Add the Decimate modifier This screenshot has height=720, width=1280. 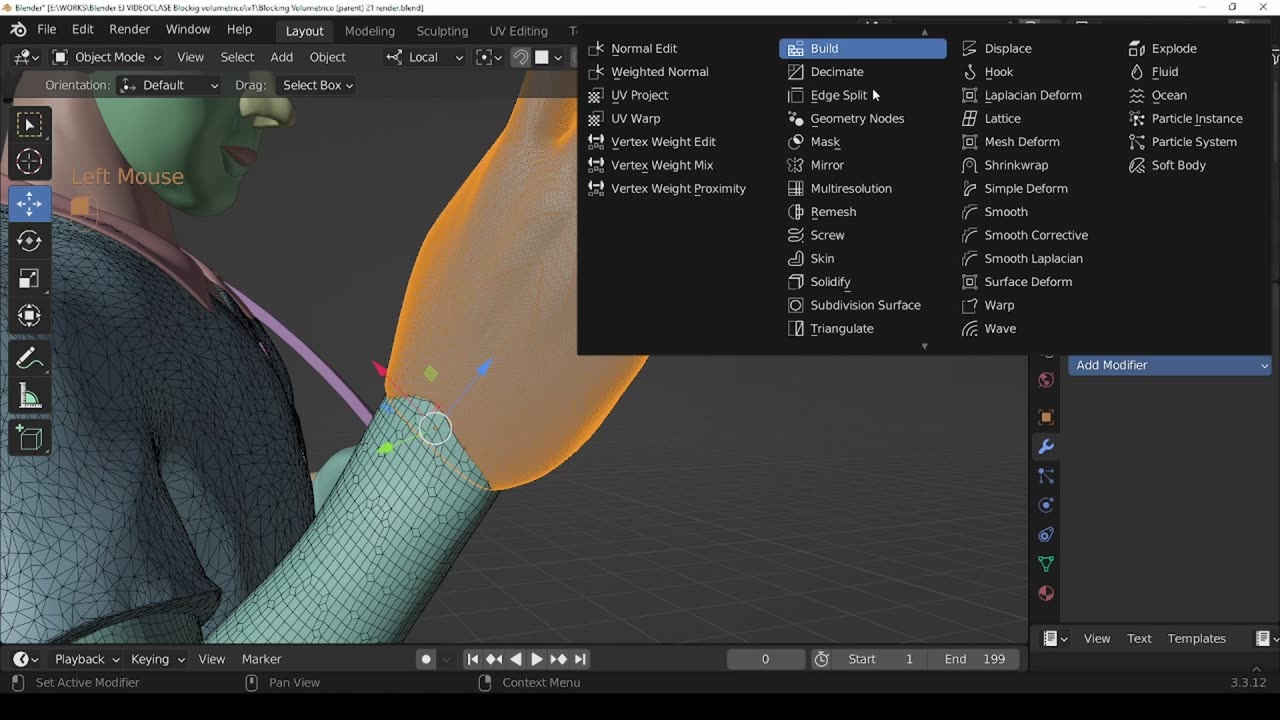(862, 72)
